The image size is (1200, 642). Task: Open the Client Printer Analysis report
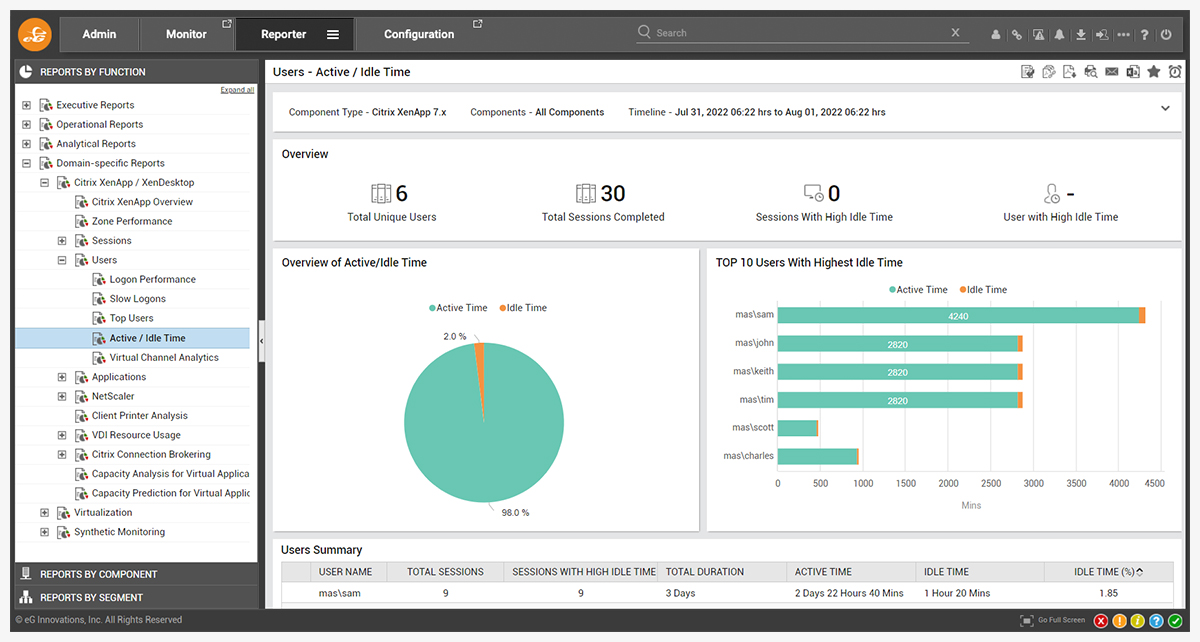[x=139, y=416]
